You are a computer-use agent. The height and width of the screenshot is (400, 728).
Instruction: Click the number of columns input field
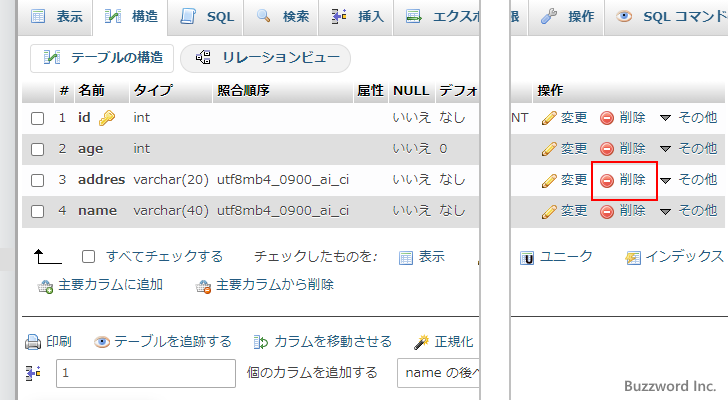click(146, 373)
